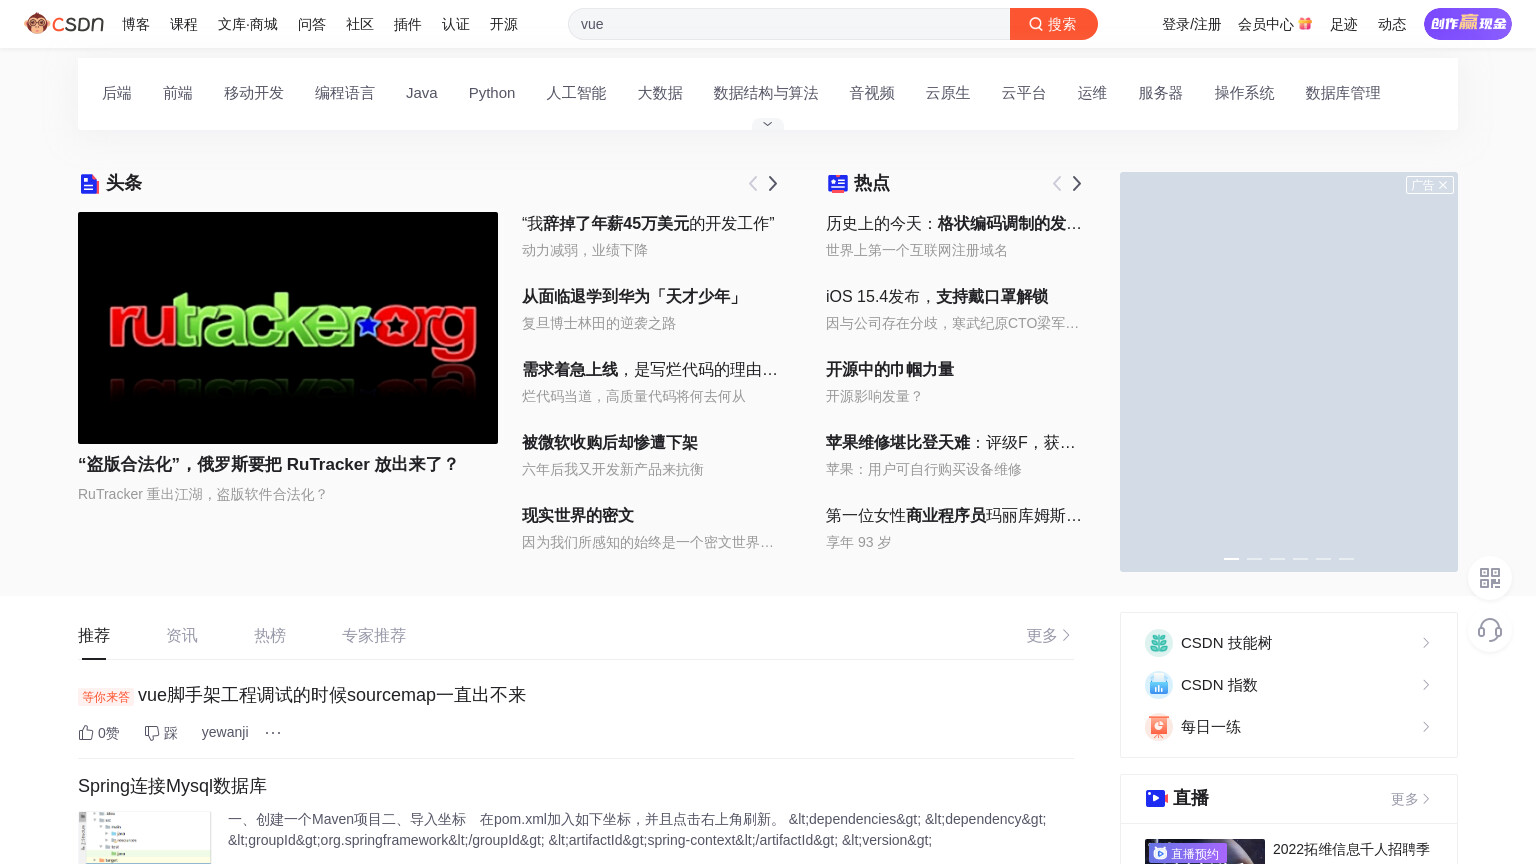
Task: Open the 盗版合法化 RuTracker headline
Action: pos(268,464)
